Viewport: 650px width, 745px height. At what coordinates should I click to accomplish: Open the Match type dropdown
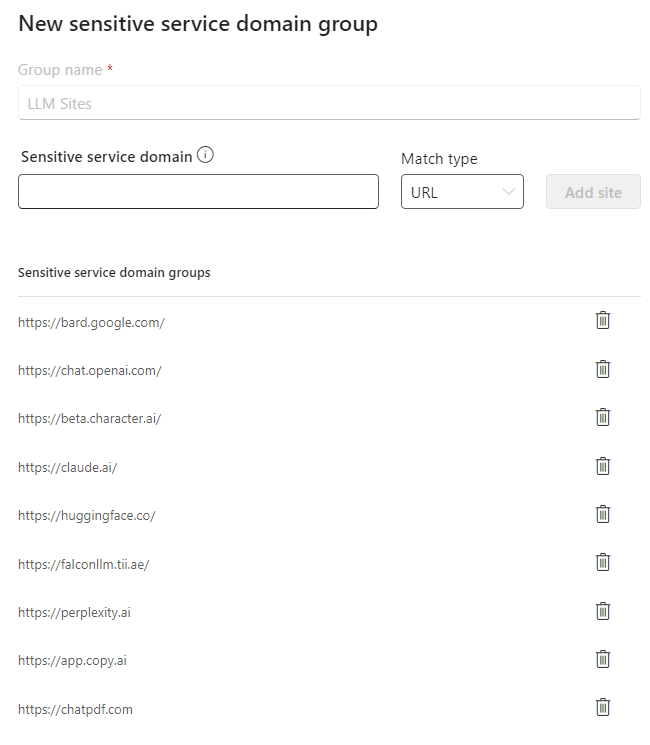coord(462,192)
